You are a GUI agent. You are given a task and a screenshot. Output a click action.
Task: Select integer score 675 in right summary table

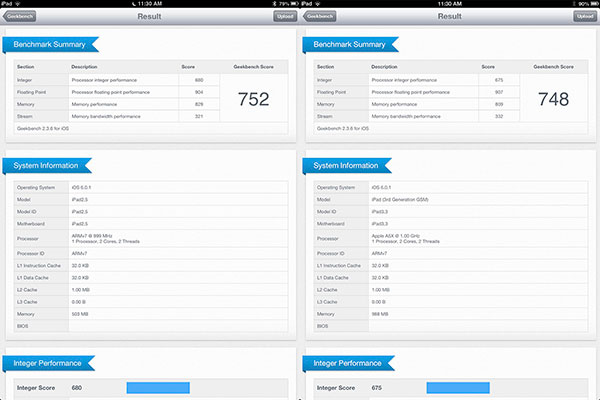499,80
